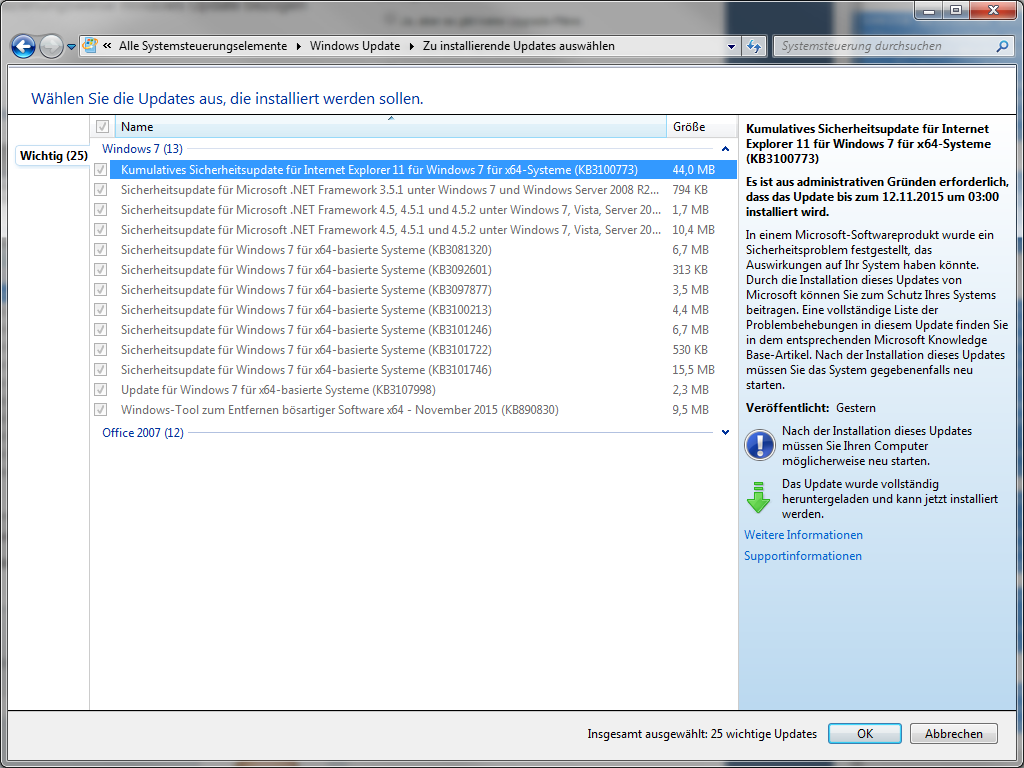
Task: Open Alle Systemsteuerungselemente breadcrumb
Action: point(202,46)
